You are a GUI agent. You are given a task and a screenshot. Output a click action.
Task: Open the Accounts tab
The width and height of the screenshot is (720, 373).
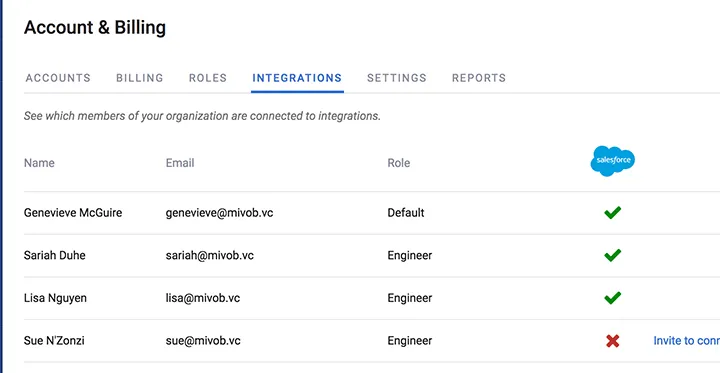click(x=58, y=78)
